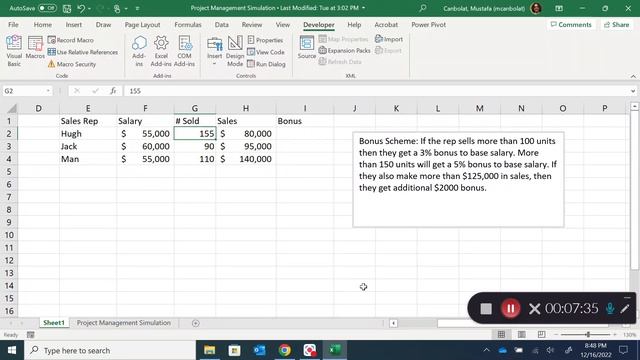Viewport: 640px width, 360px height.
Task: Switch to the Formulas tab
Action: coord(188,24)
